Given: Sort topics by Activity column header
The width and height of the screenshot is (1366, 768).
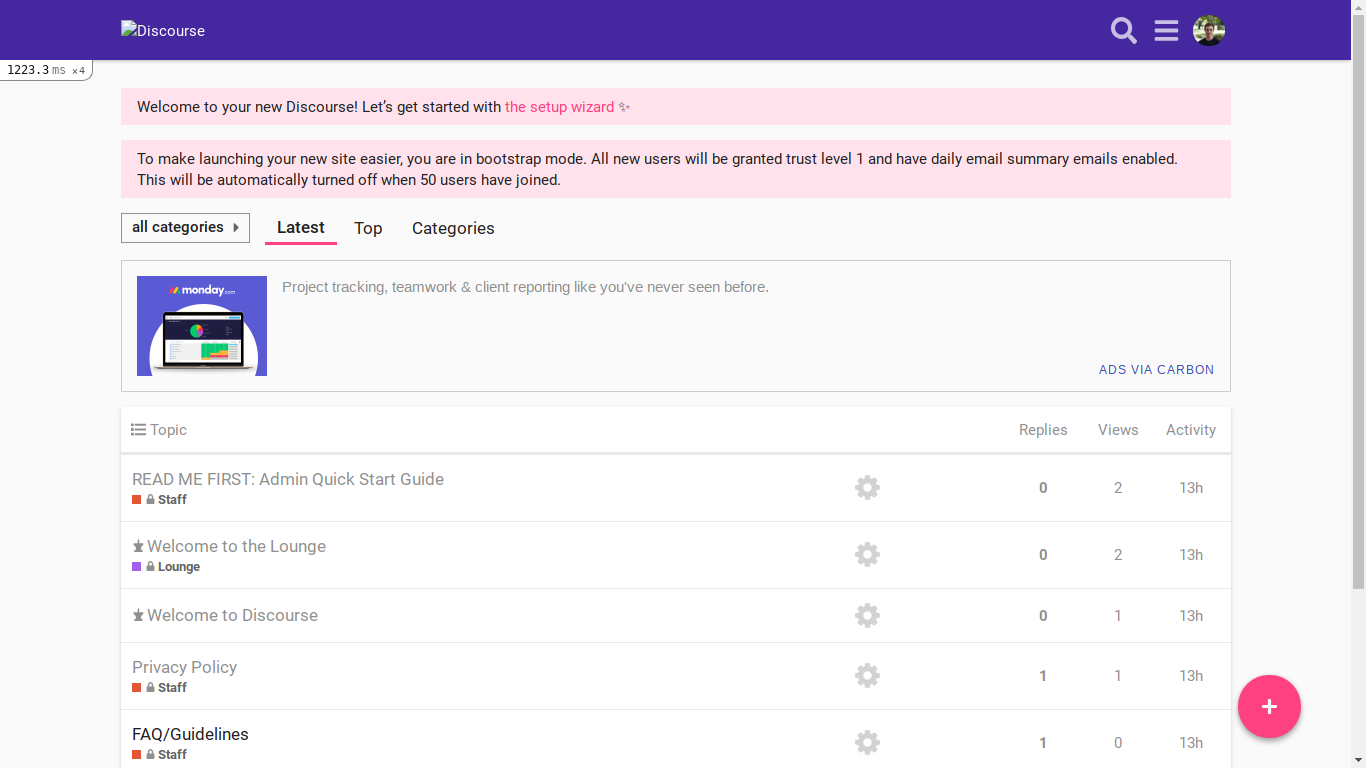Looking at the screenshot, I should [x=1191, y=430].
